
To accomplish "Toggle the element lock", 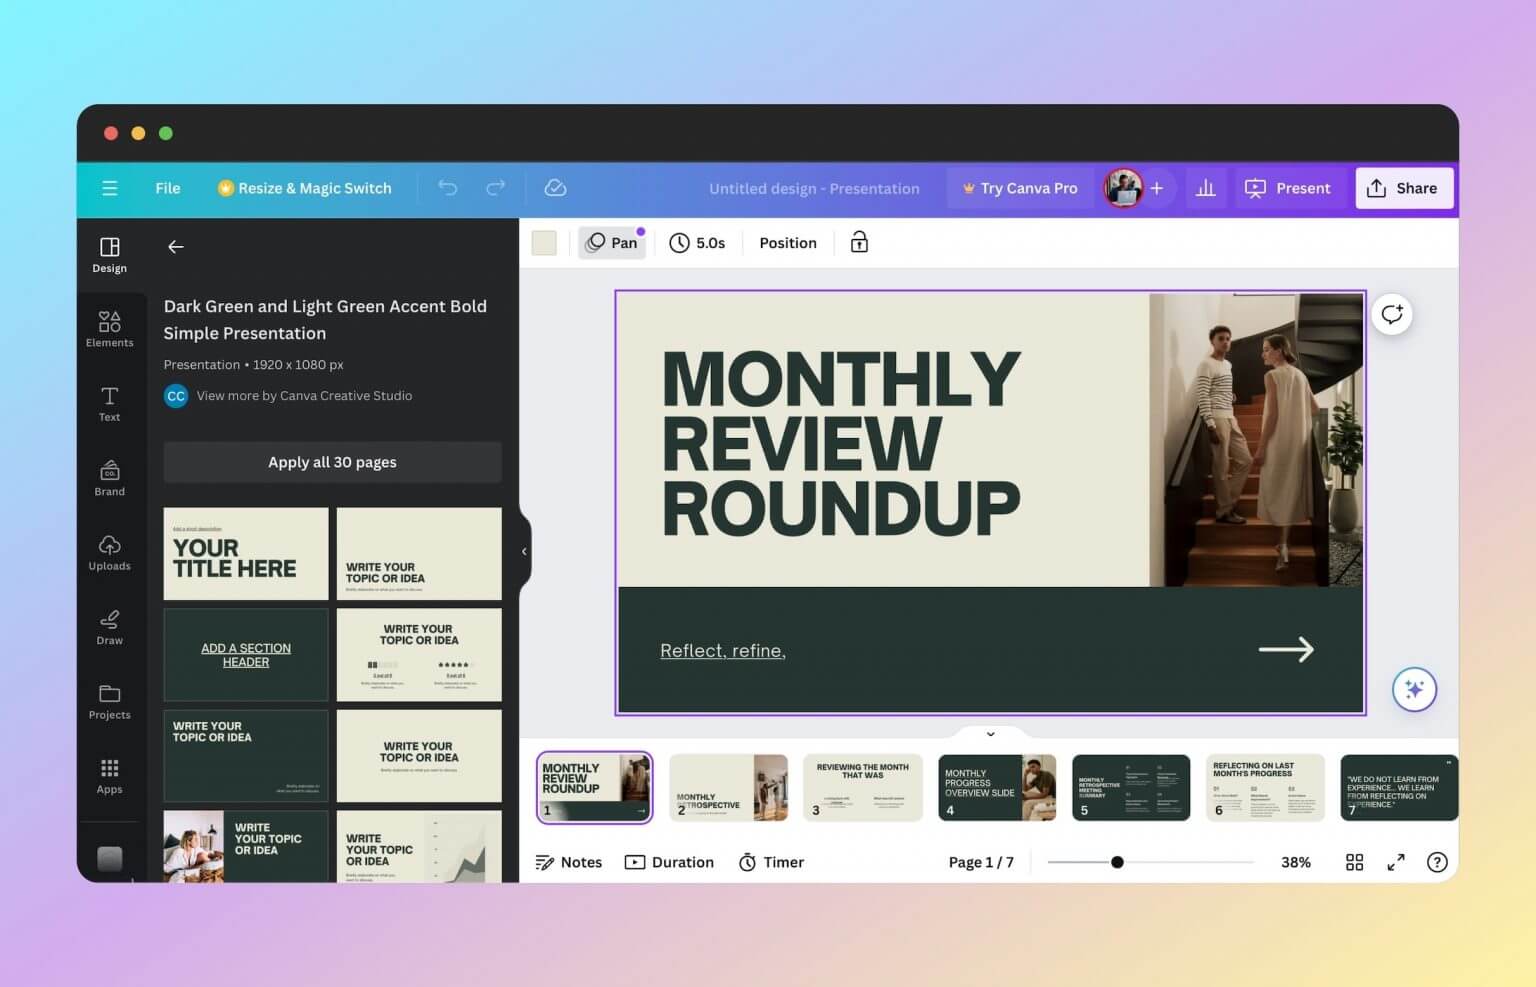I will pyautogui.click(x=858, y=242).
